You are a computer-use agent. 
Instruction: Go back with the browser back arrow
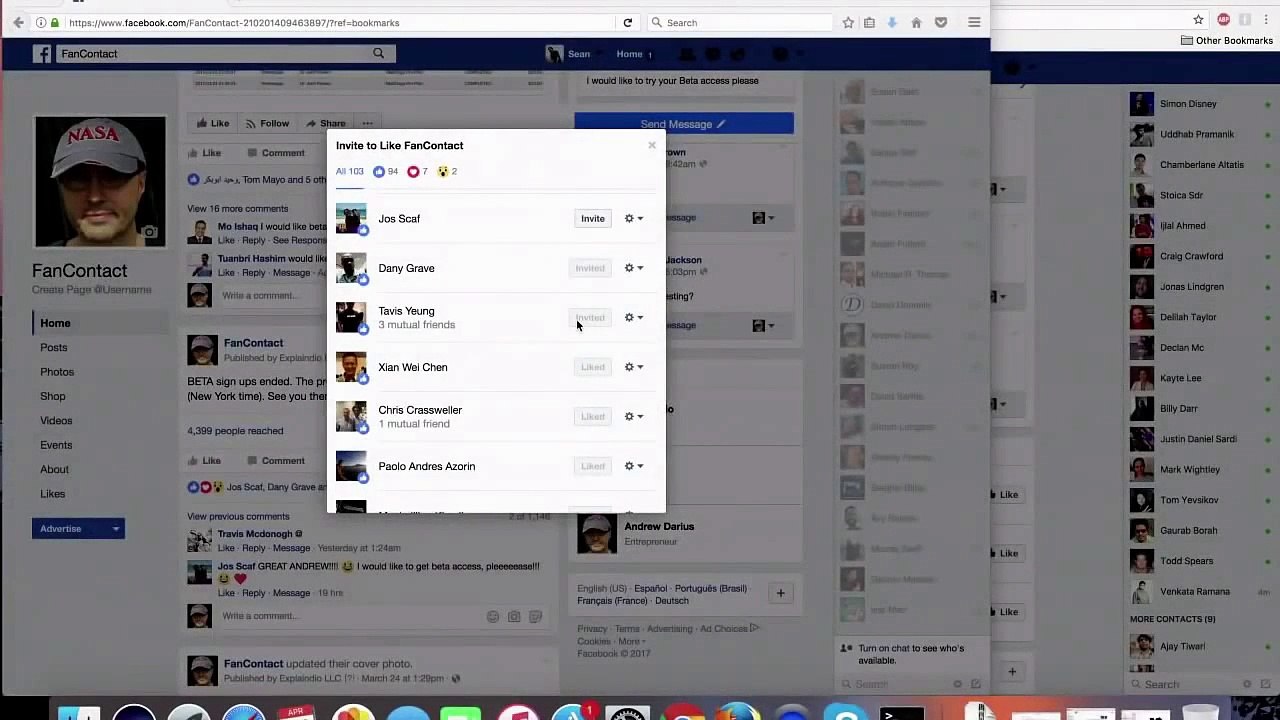[x=18, y=23]
